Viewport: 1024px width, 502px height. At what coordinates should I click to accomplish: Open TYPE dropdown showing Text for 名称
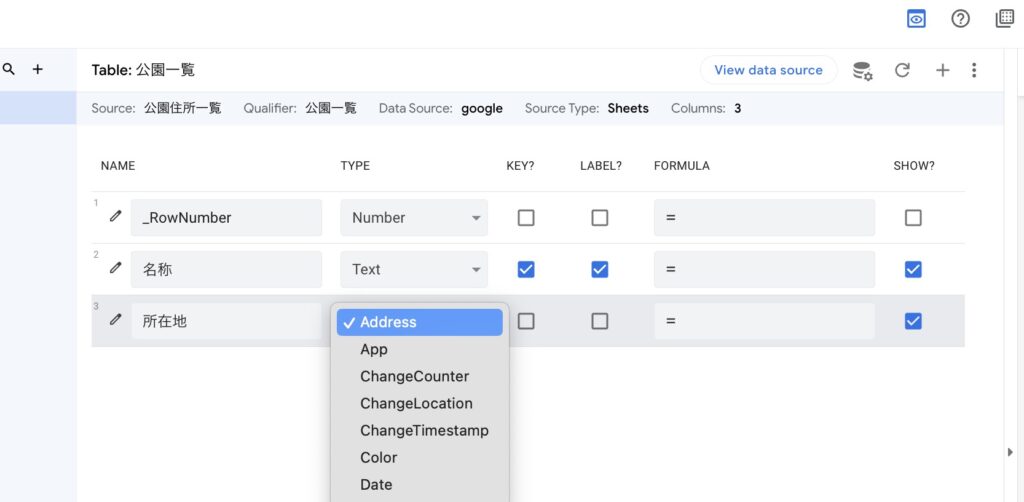(x=414, y=269)
